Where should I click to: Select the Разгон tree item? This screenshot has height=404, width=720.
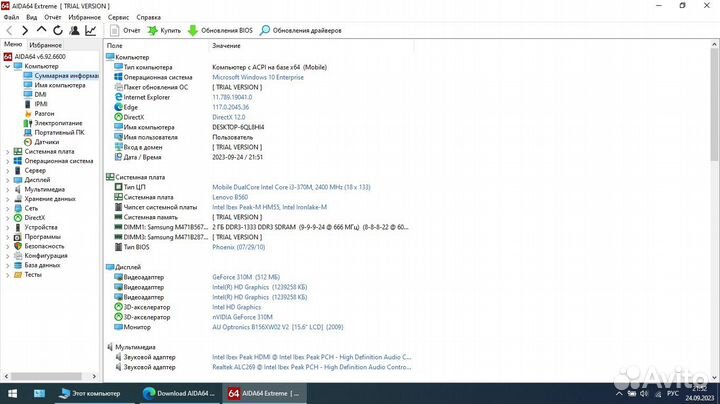(39, 113)
